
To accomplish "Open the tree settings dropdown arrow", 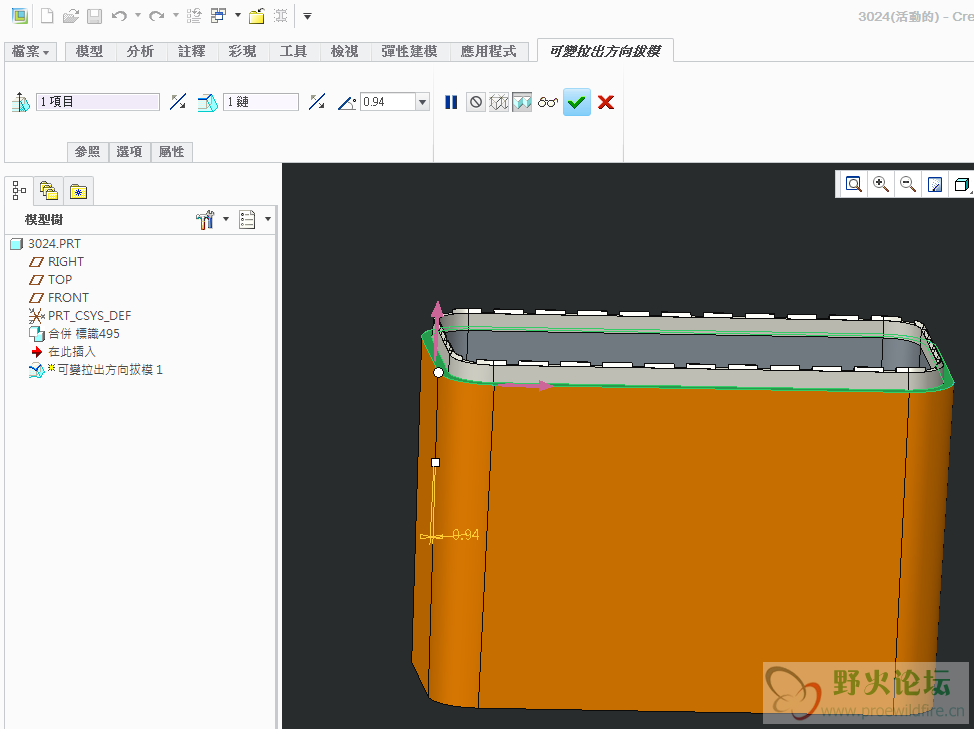I will coord(225,219).
